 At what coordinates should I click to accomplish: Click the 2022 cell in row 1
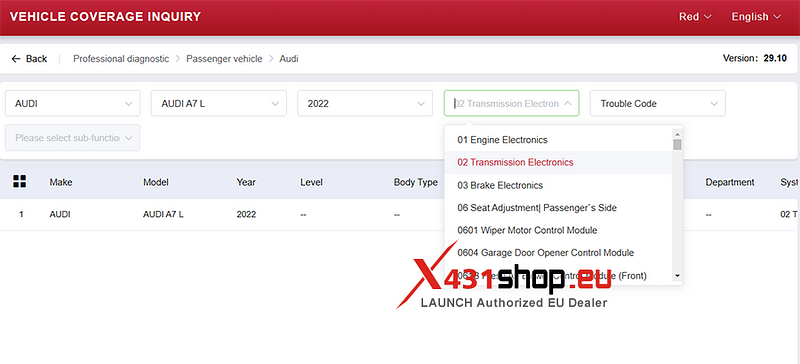[x=246, y=215]
